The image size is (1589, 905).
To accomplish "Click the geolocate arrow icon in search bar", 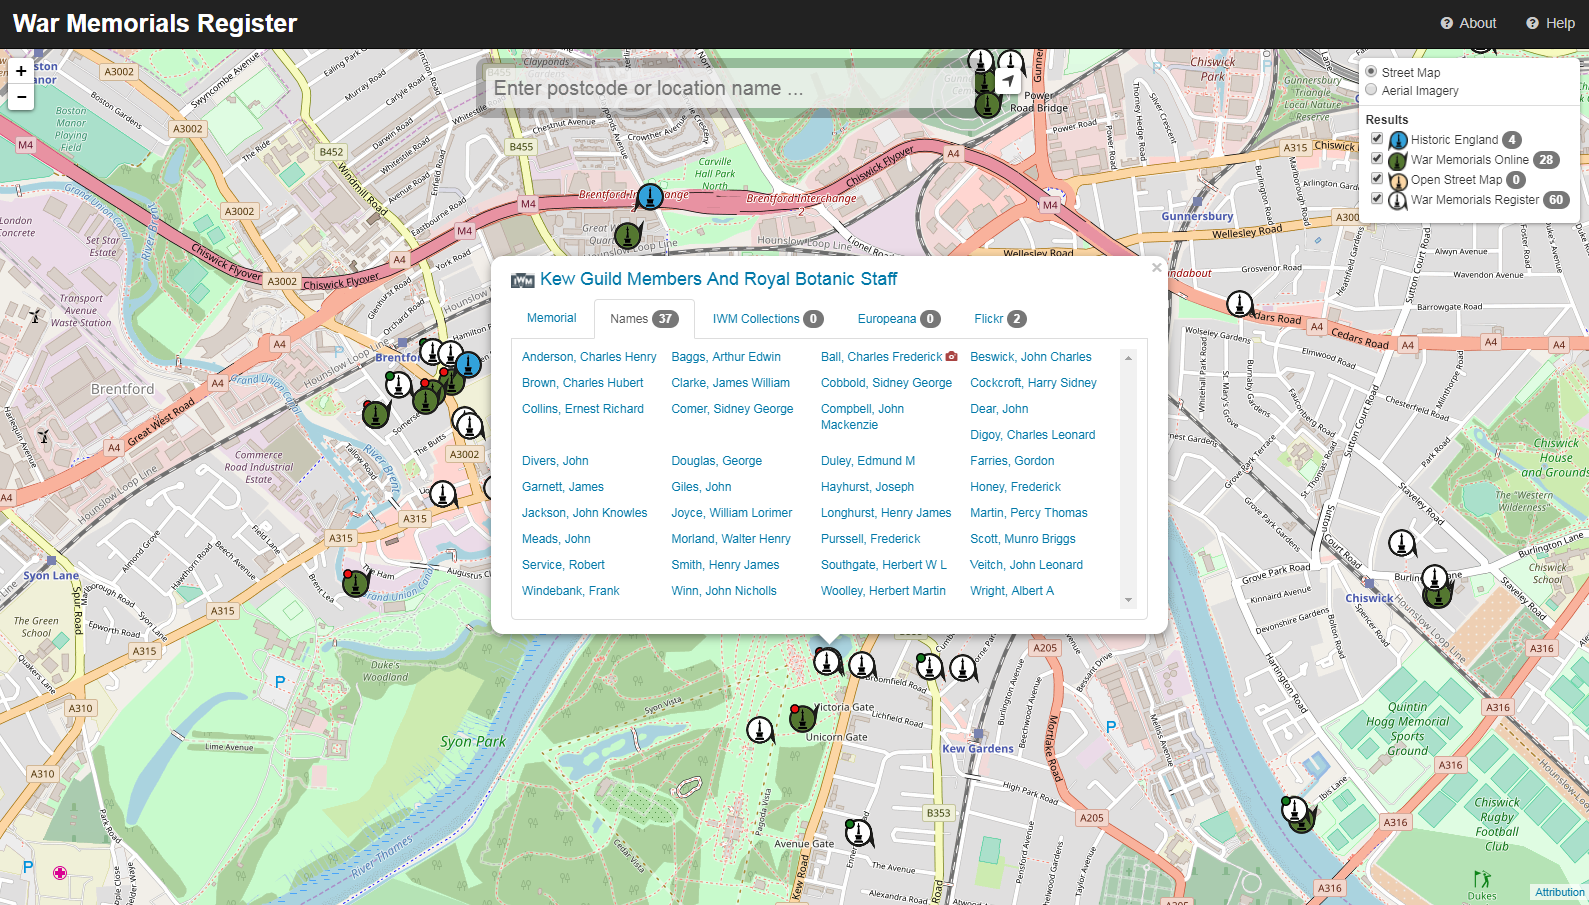I will click(1008, 81).
